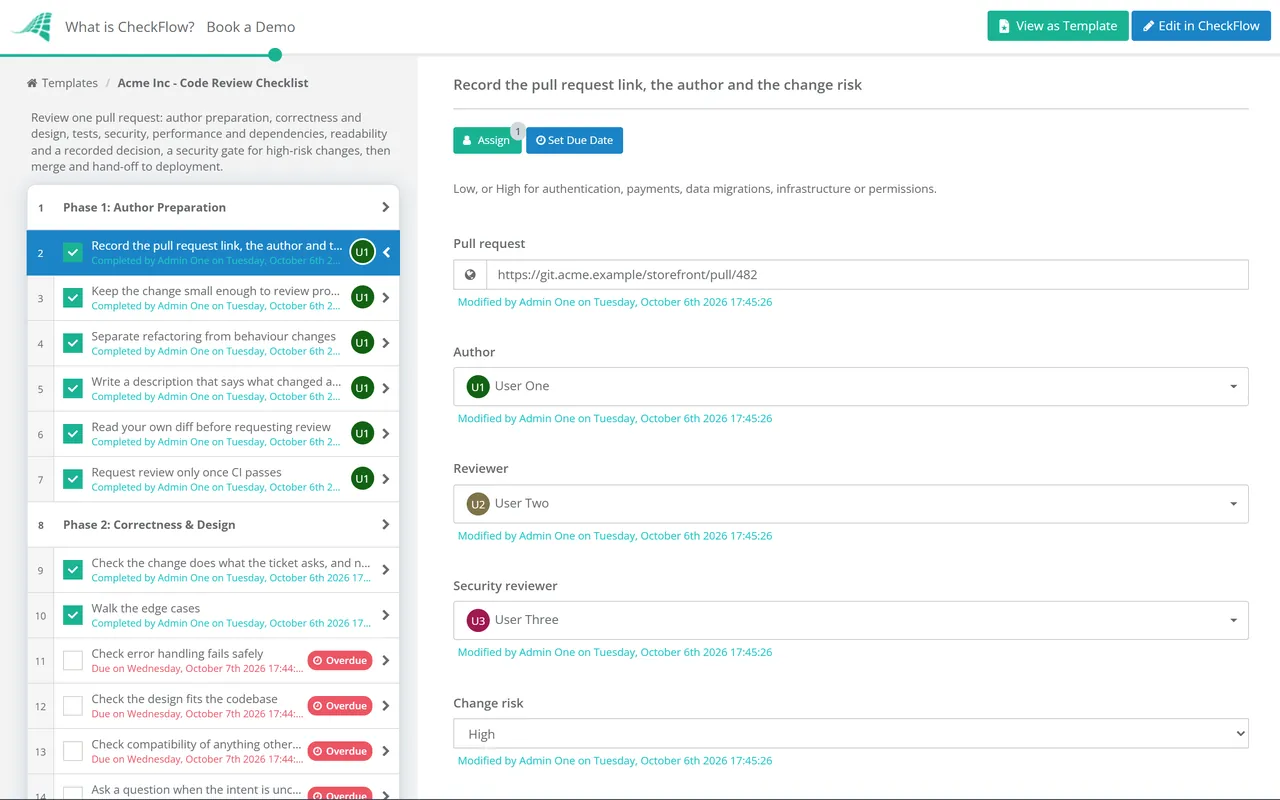Open chevron on Walk the edge cases row

(386, 615)
